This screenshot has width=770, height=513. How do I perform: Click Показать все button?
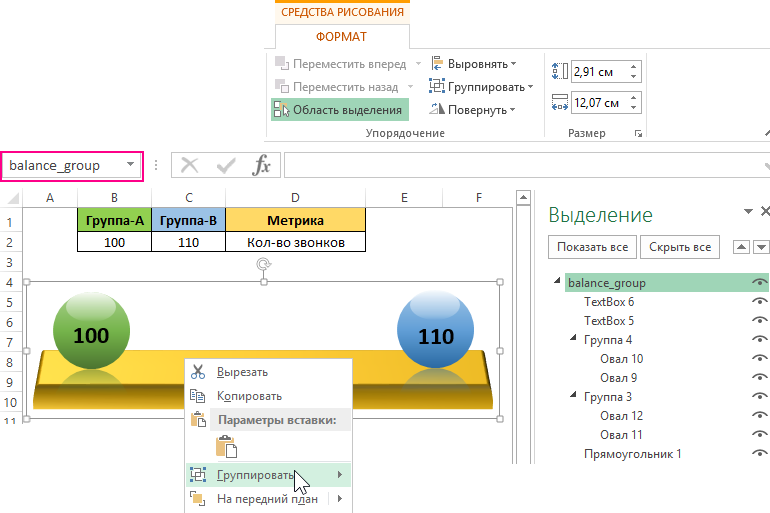[x=592, y=247]
